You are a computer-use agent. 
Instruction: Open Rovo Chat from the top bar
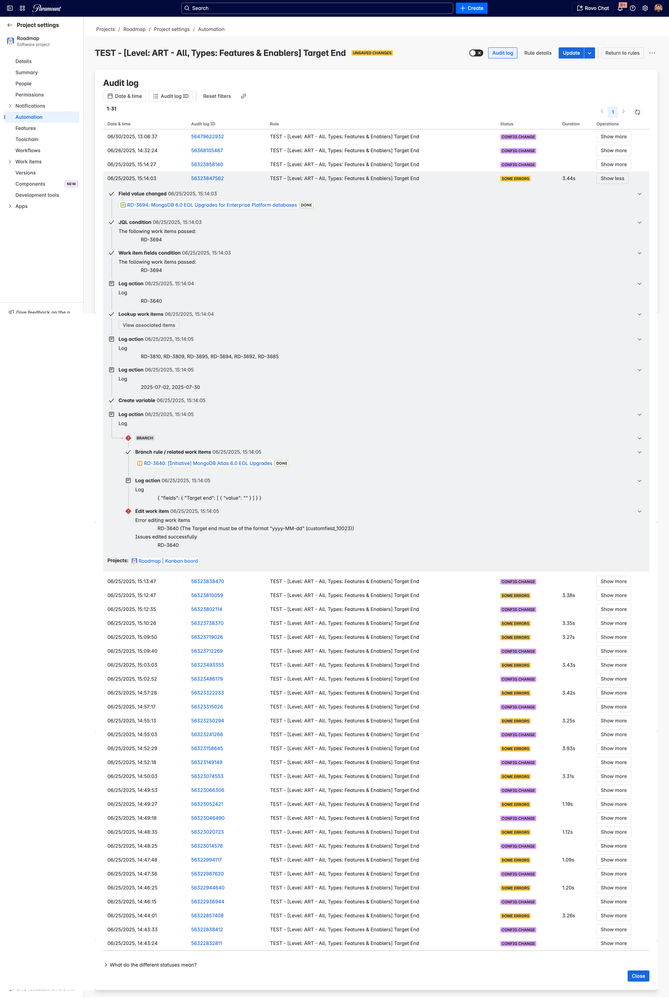[595, 8]
